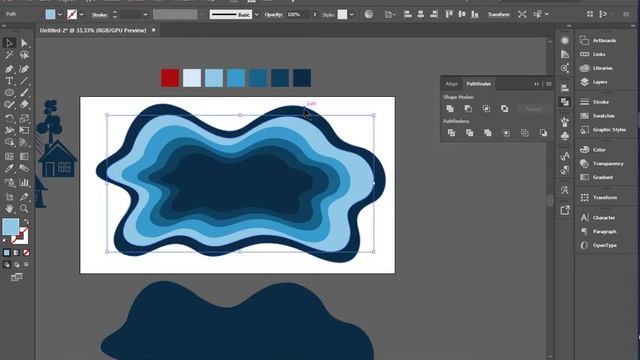The image size is (640, 360).
Task: Swap fill and stroke colors
Action: 26,222
